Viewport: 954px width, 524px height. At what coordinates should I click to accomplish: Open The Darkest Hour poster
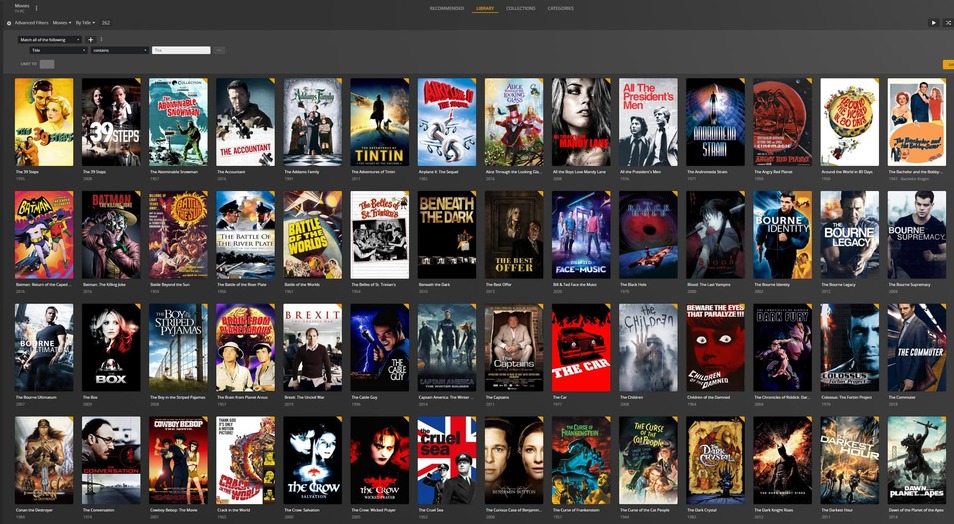[849, 460]
